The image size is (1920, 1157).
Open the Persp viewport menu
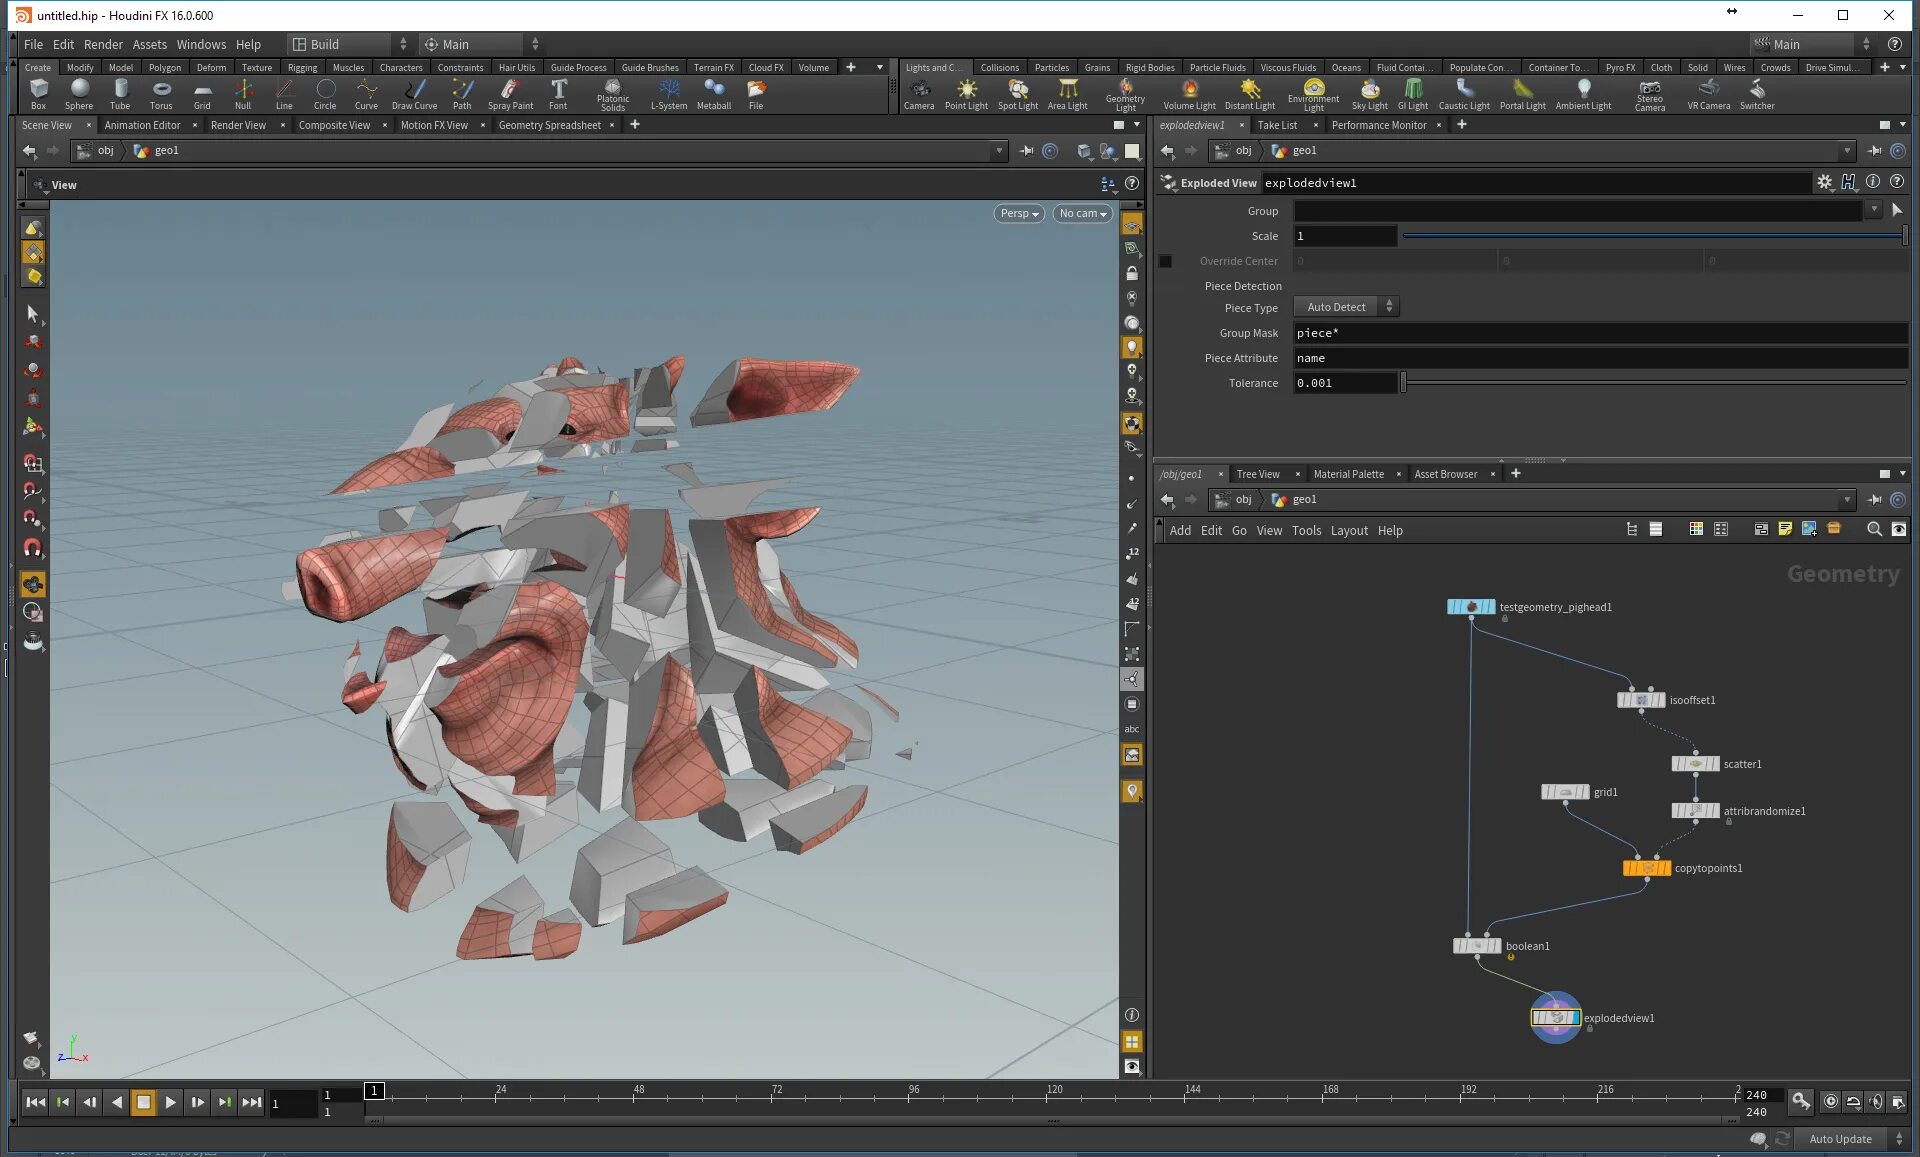pyautogui.click(x=1019, y=213)
